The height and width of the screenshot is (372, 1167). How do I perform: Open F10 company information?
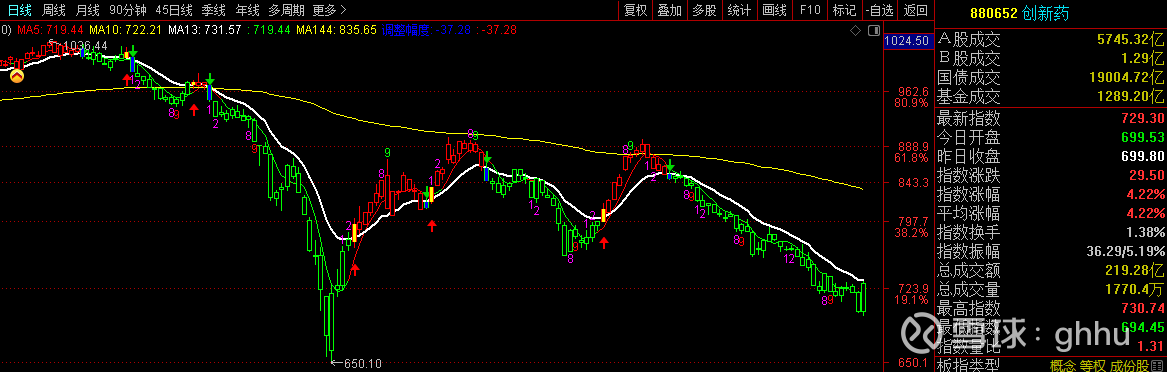click(810, 10)
